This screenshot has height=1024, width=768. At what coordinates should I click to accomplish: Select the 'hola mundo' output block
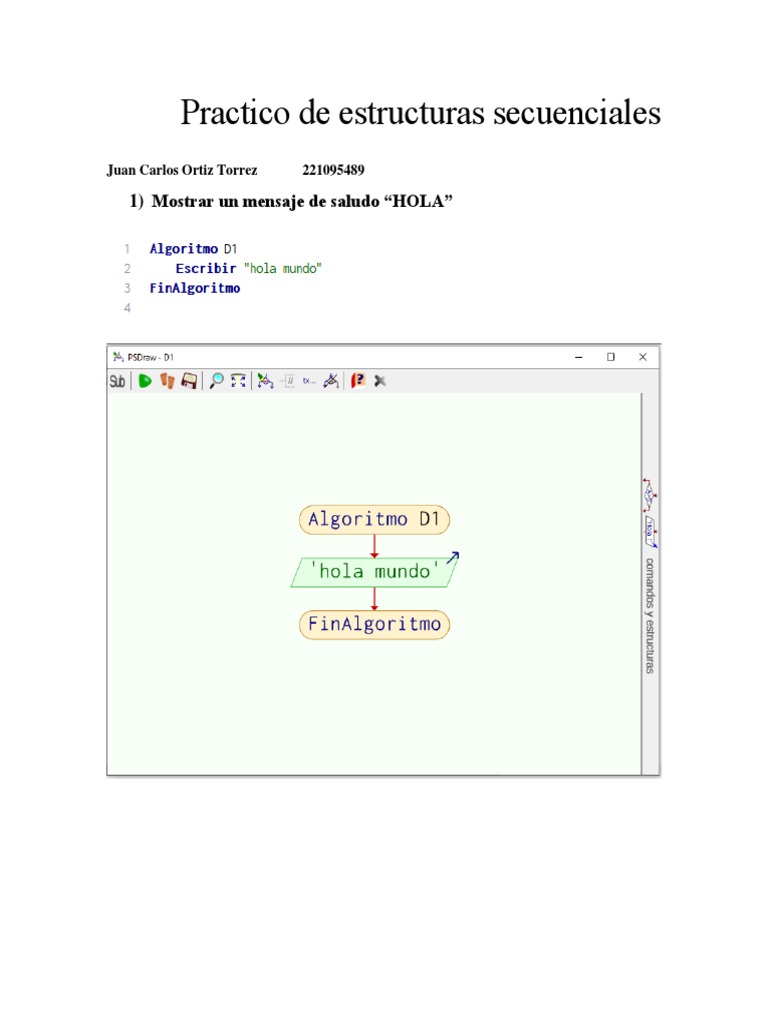374,572
